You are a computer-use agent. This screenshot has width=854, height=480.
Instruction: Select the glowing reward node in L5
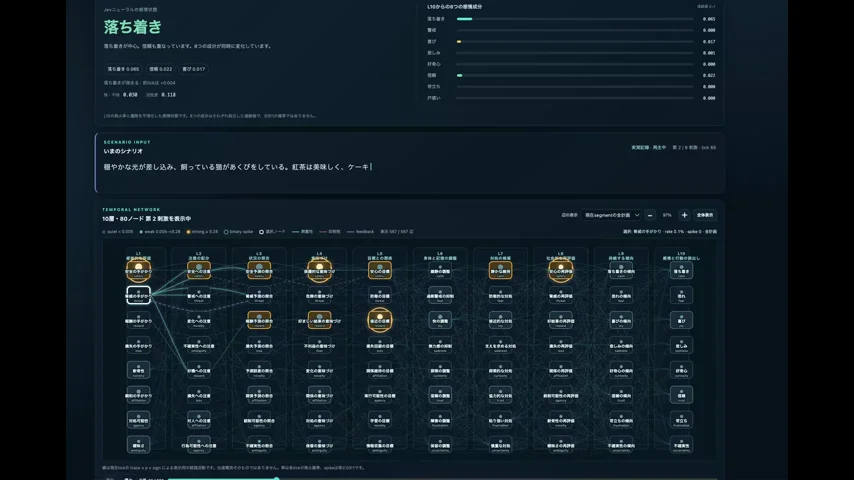coord(380,320)
